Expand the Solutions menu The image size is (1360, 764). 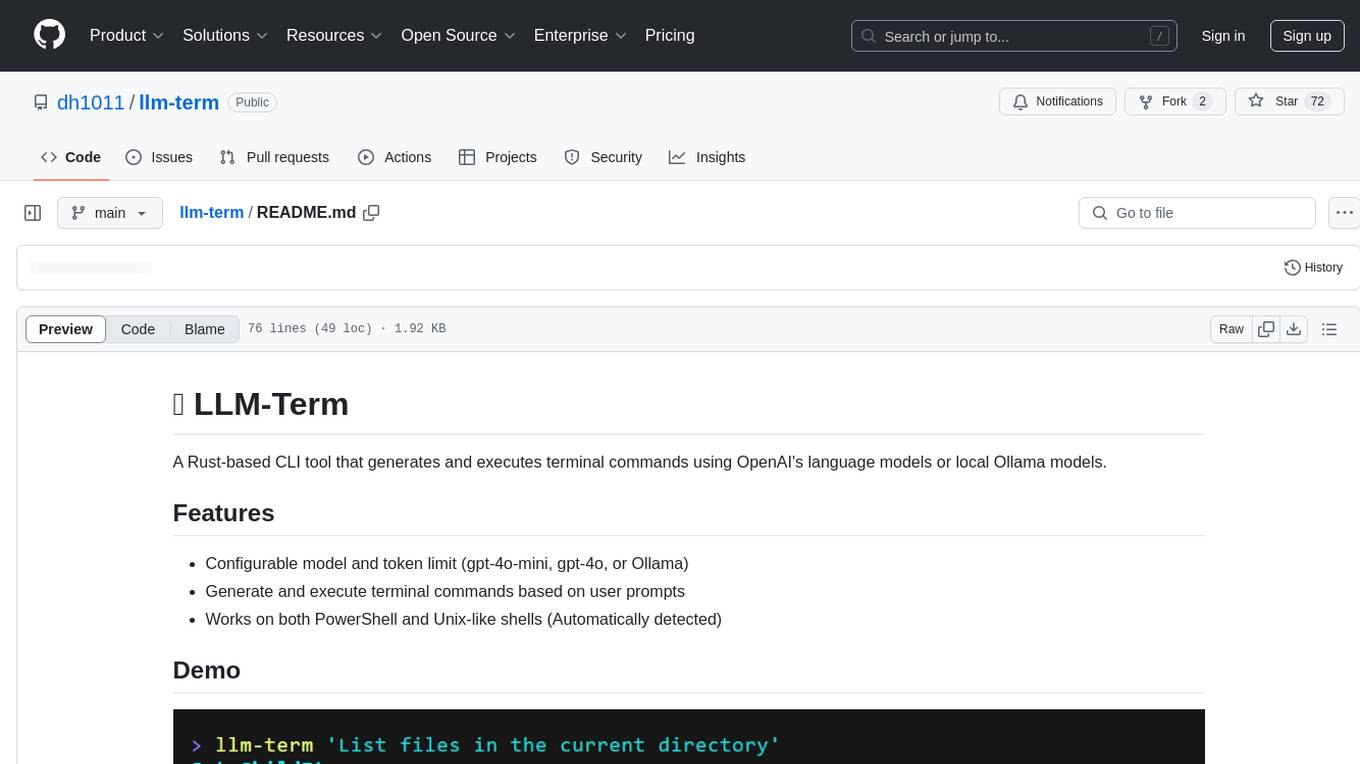pos(225,35)
